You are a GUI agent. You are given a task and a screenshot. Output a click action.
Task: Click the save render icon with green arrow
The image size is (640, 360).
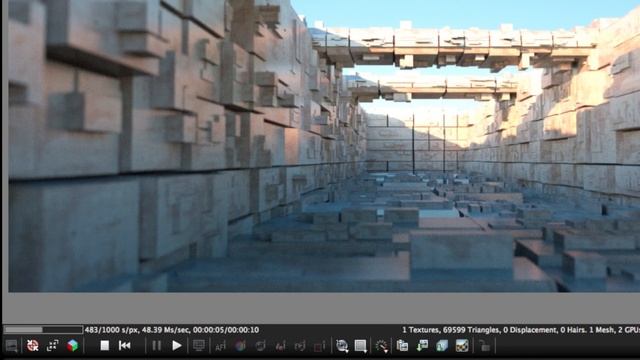coord(422,346)
